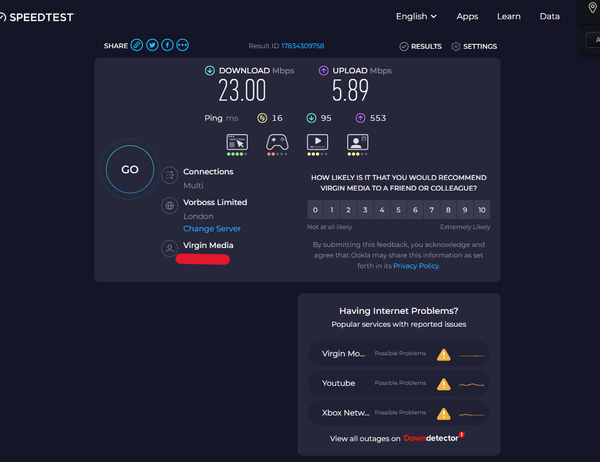This screenshot has height=462, width=600.
Task: Share result on Twitter
Action: (x=152, y=45)
